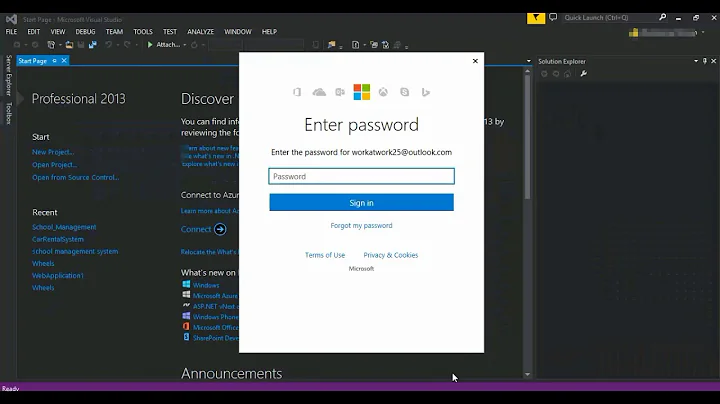Close the Enter password dialog
Viewport: 720px width, 404px height.
click(x=475, y=61)
